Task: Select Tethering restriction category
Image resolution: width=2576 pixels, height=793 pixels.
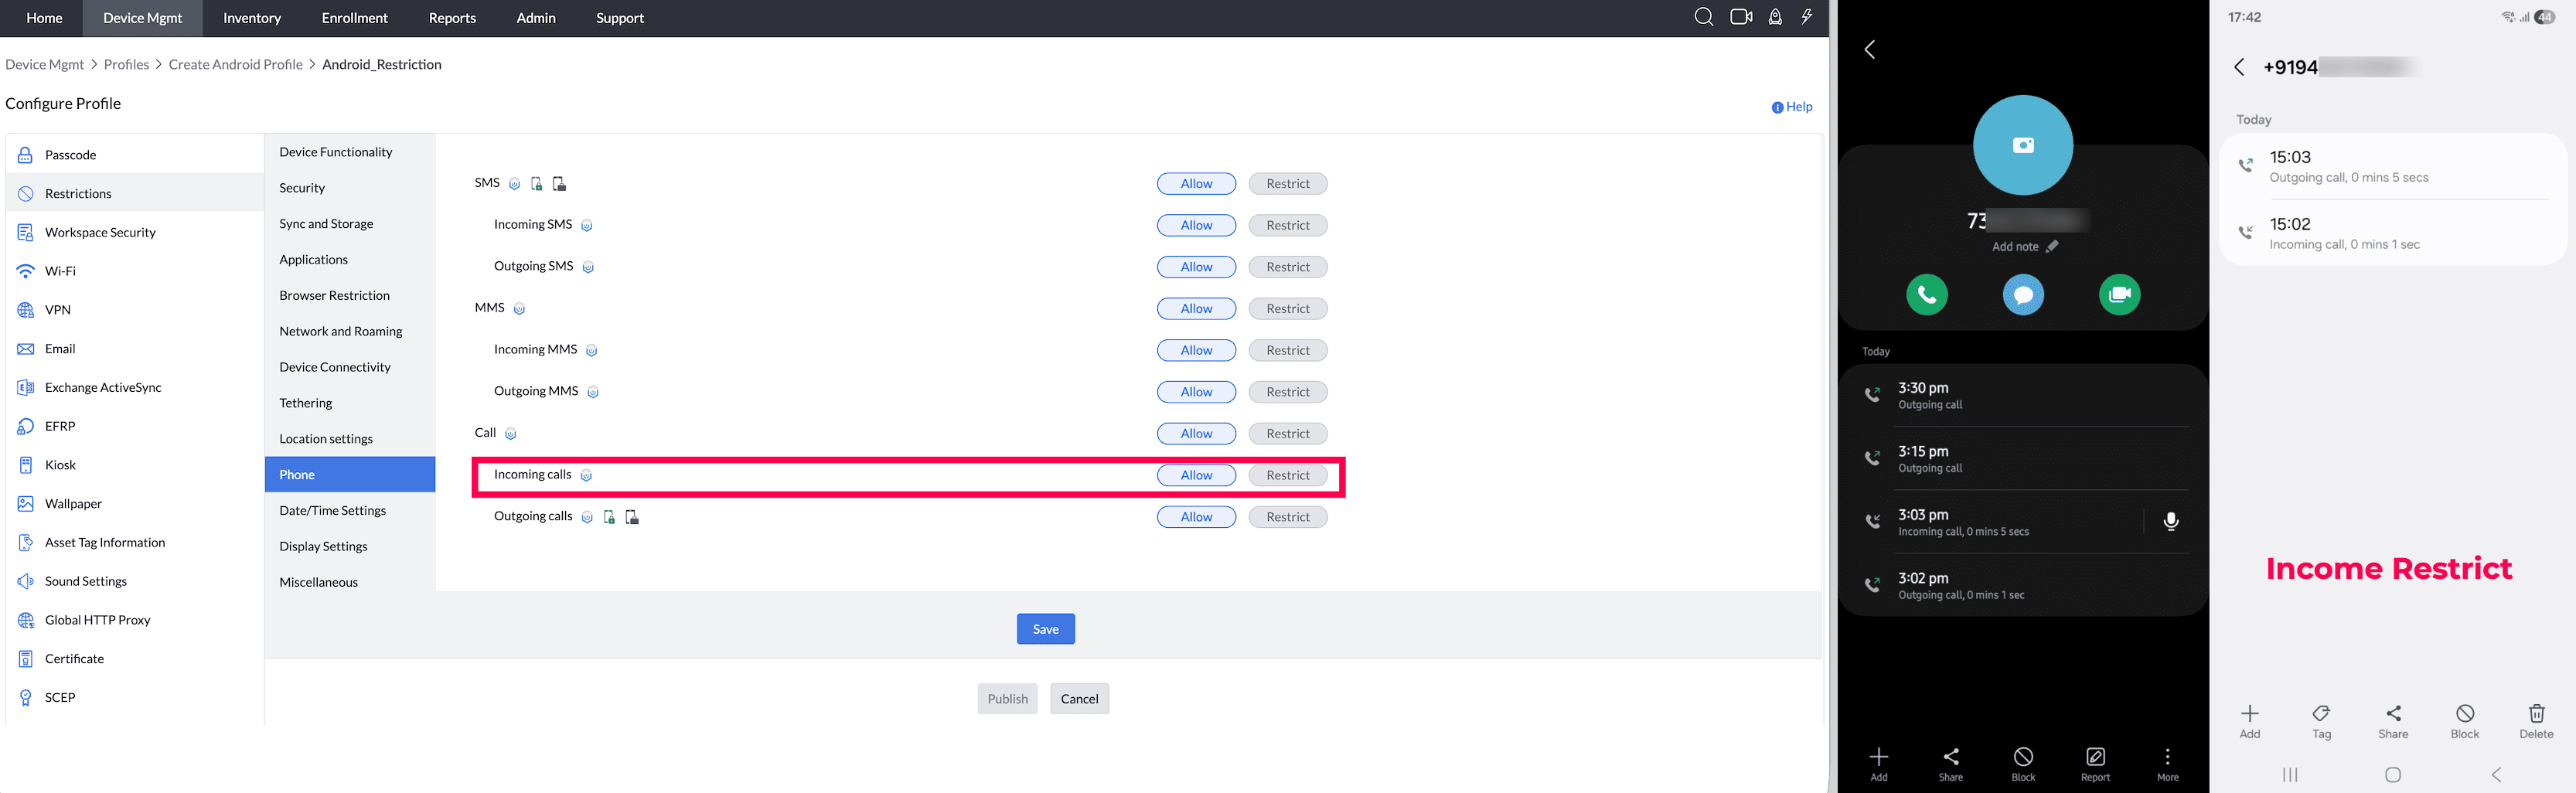Action: (306, 403)
